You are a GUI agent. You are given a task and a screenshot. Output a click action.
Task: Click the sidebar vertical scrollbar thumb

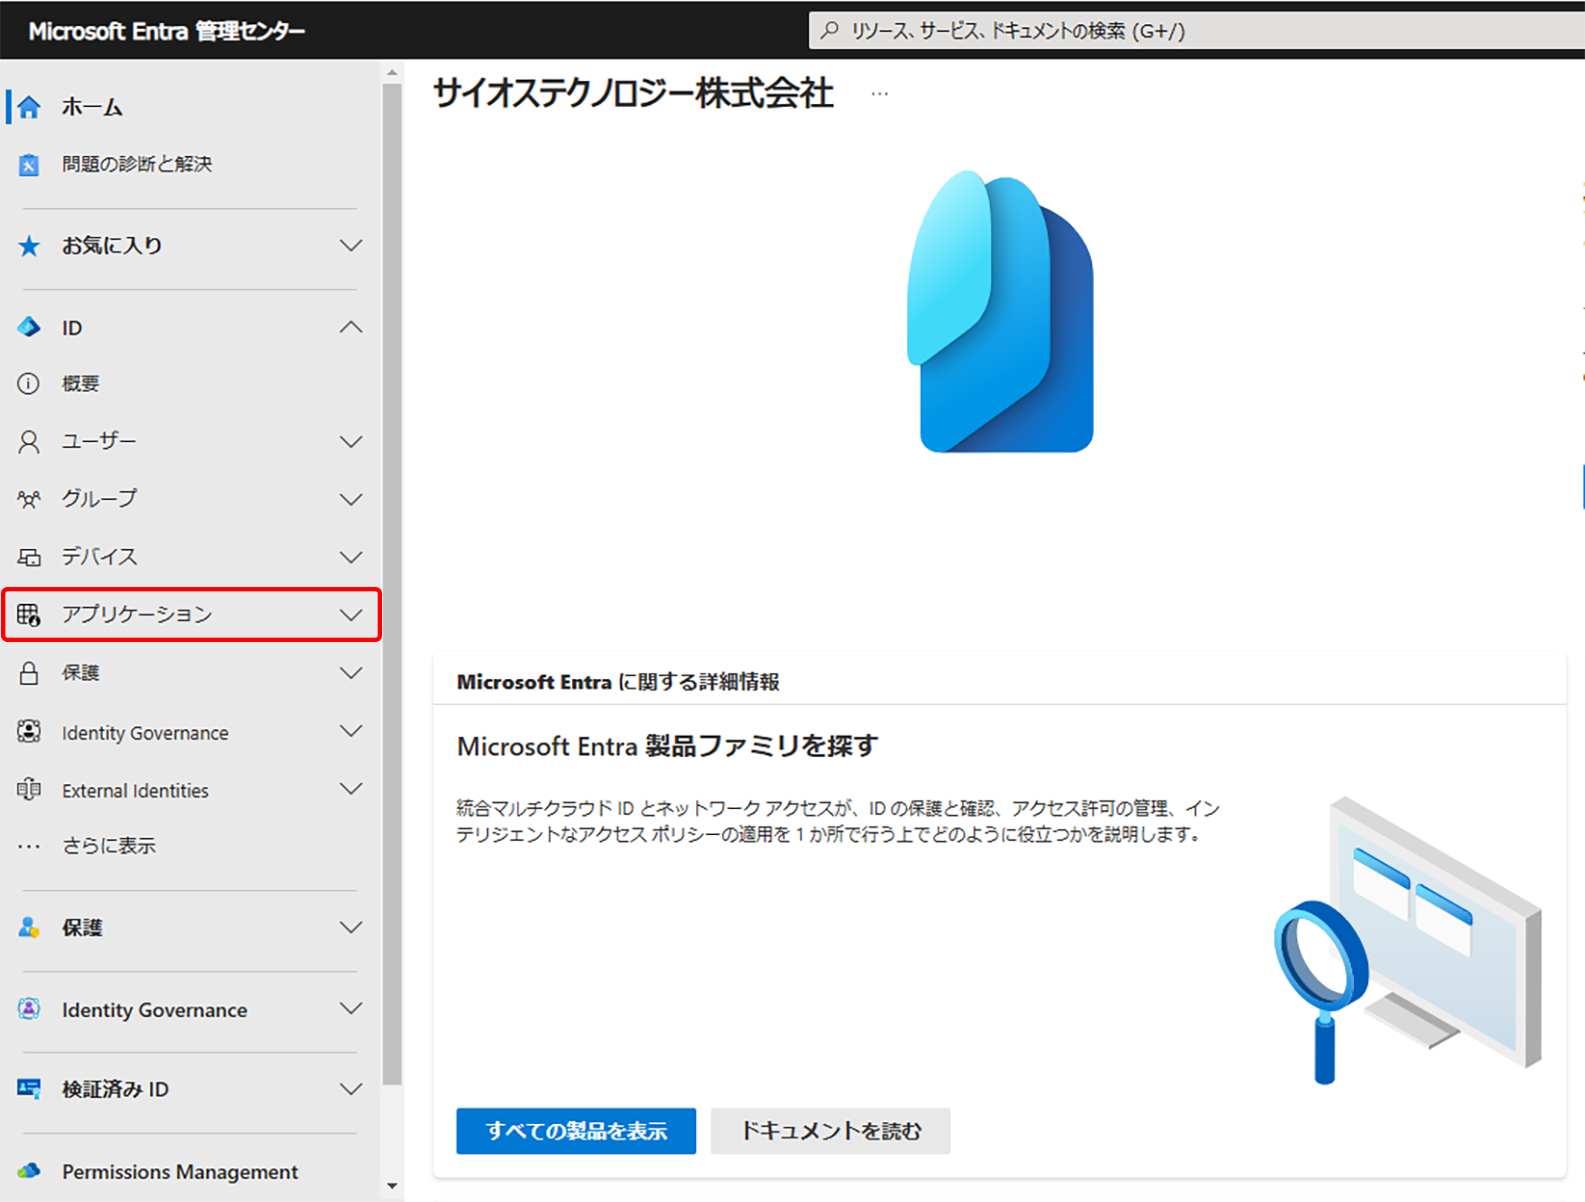(x=392, y=585)
